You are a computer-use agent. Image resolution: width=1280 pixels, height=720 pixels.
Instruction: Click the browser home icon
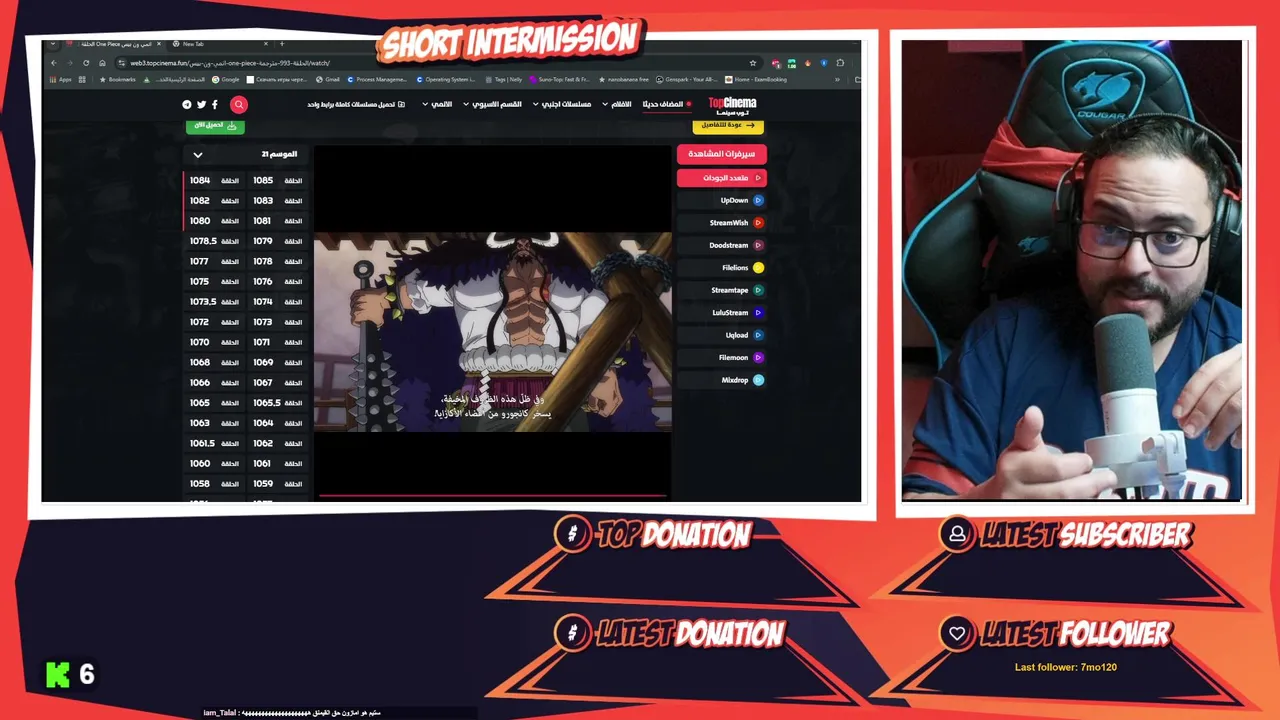[x=102, y=63]
